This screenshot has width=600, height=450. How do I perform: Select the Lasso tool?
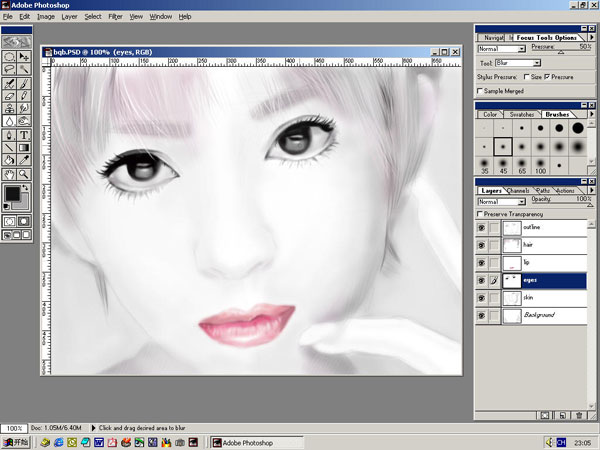click(9, 69)
